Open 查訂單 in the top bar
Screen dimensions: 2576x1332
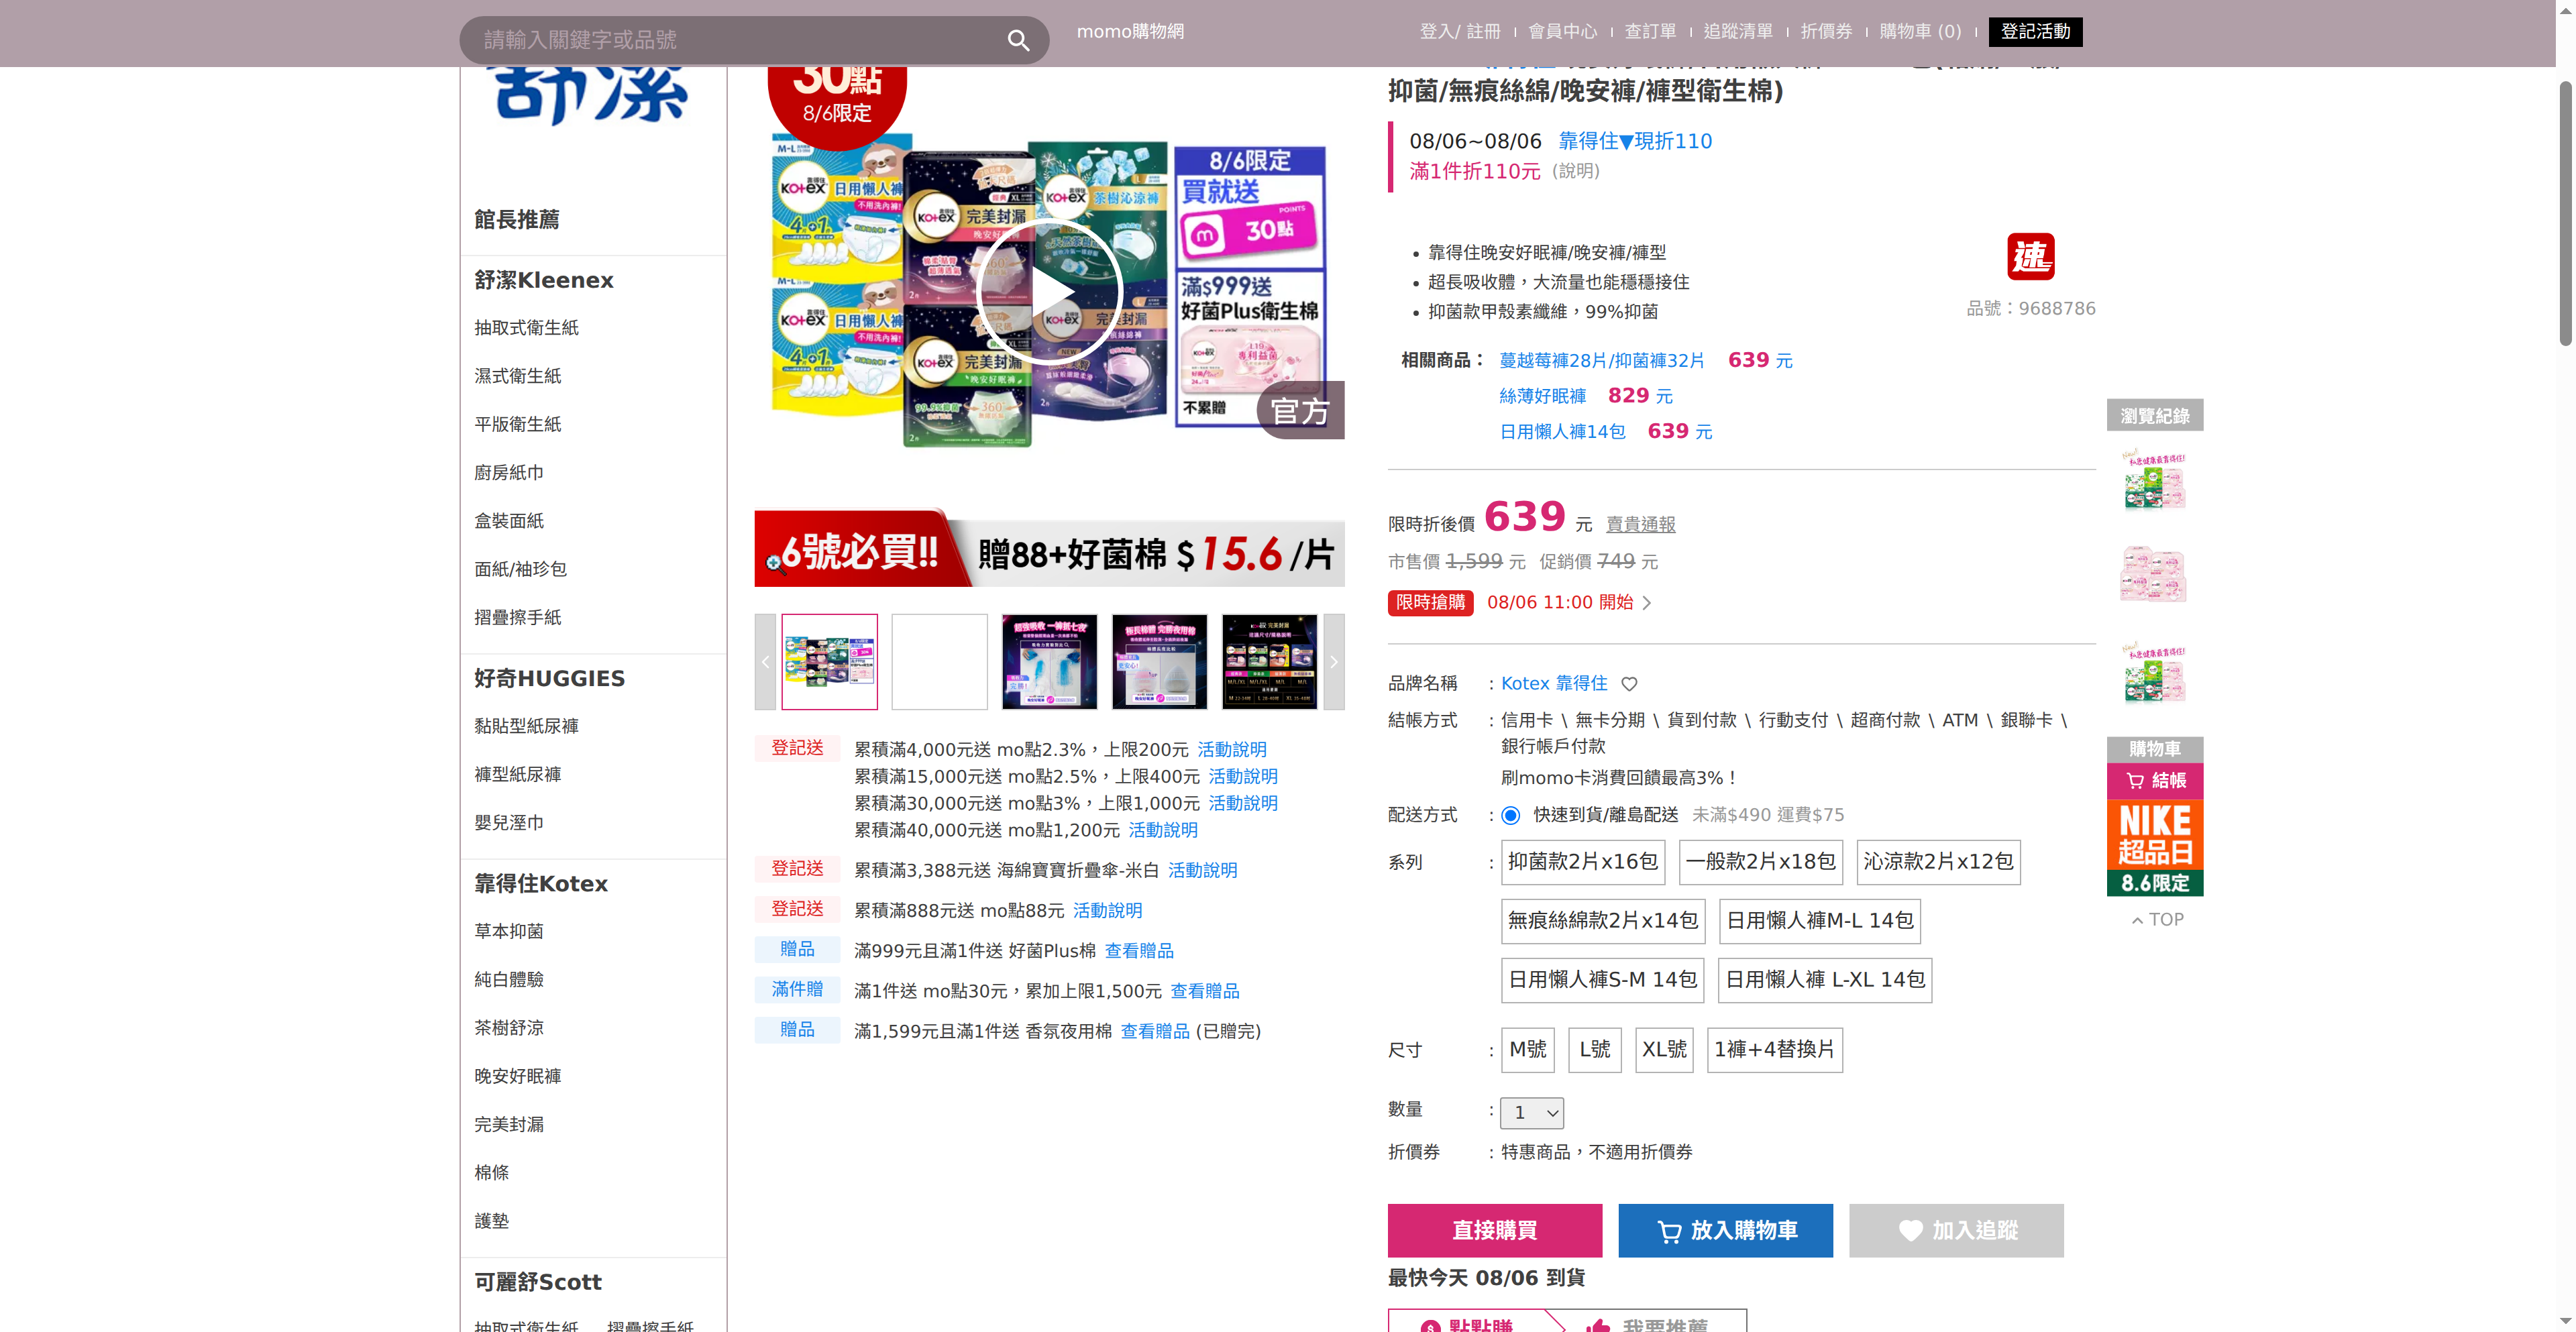[1650, 32]
